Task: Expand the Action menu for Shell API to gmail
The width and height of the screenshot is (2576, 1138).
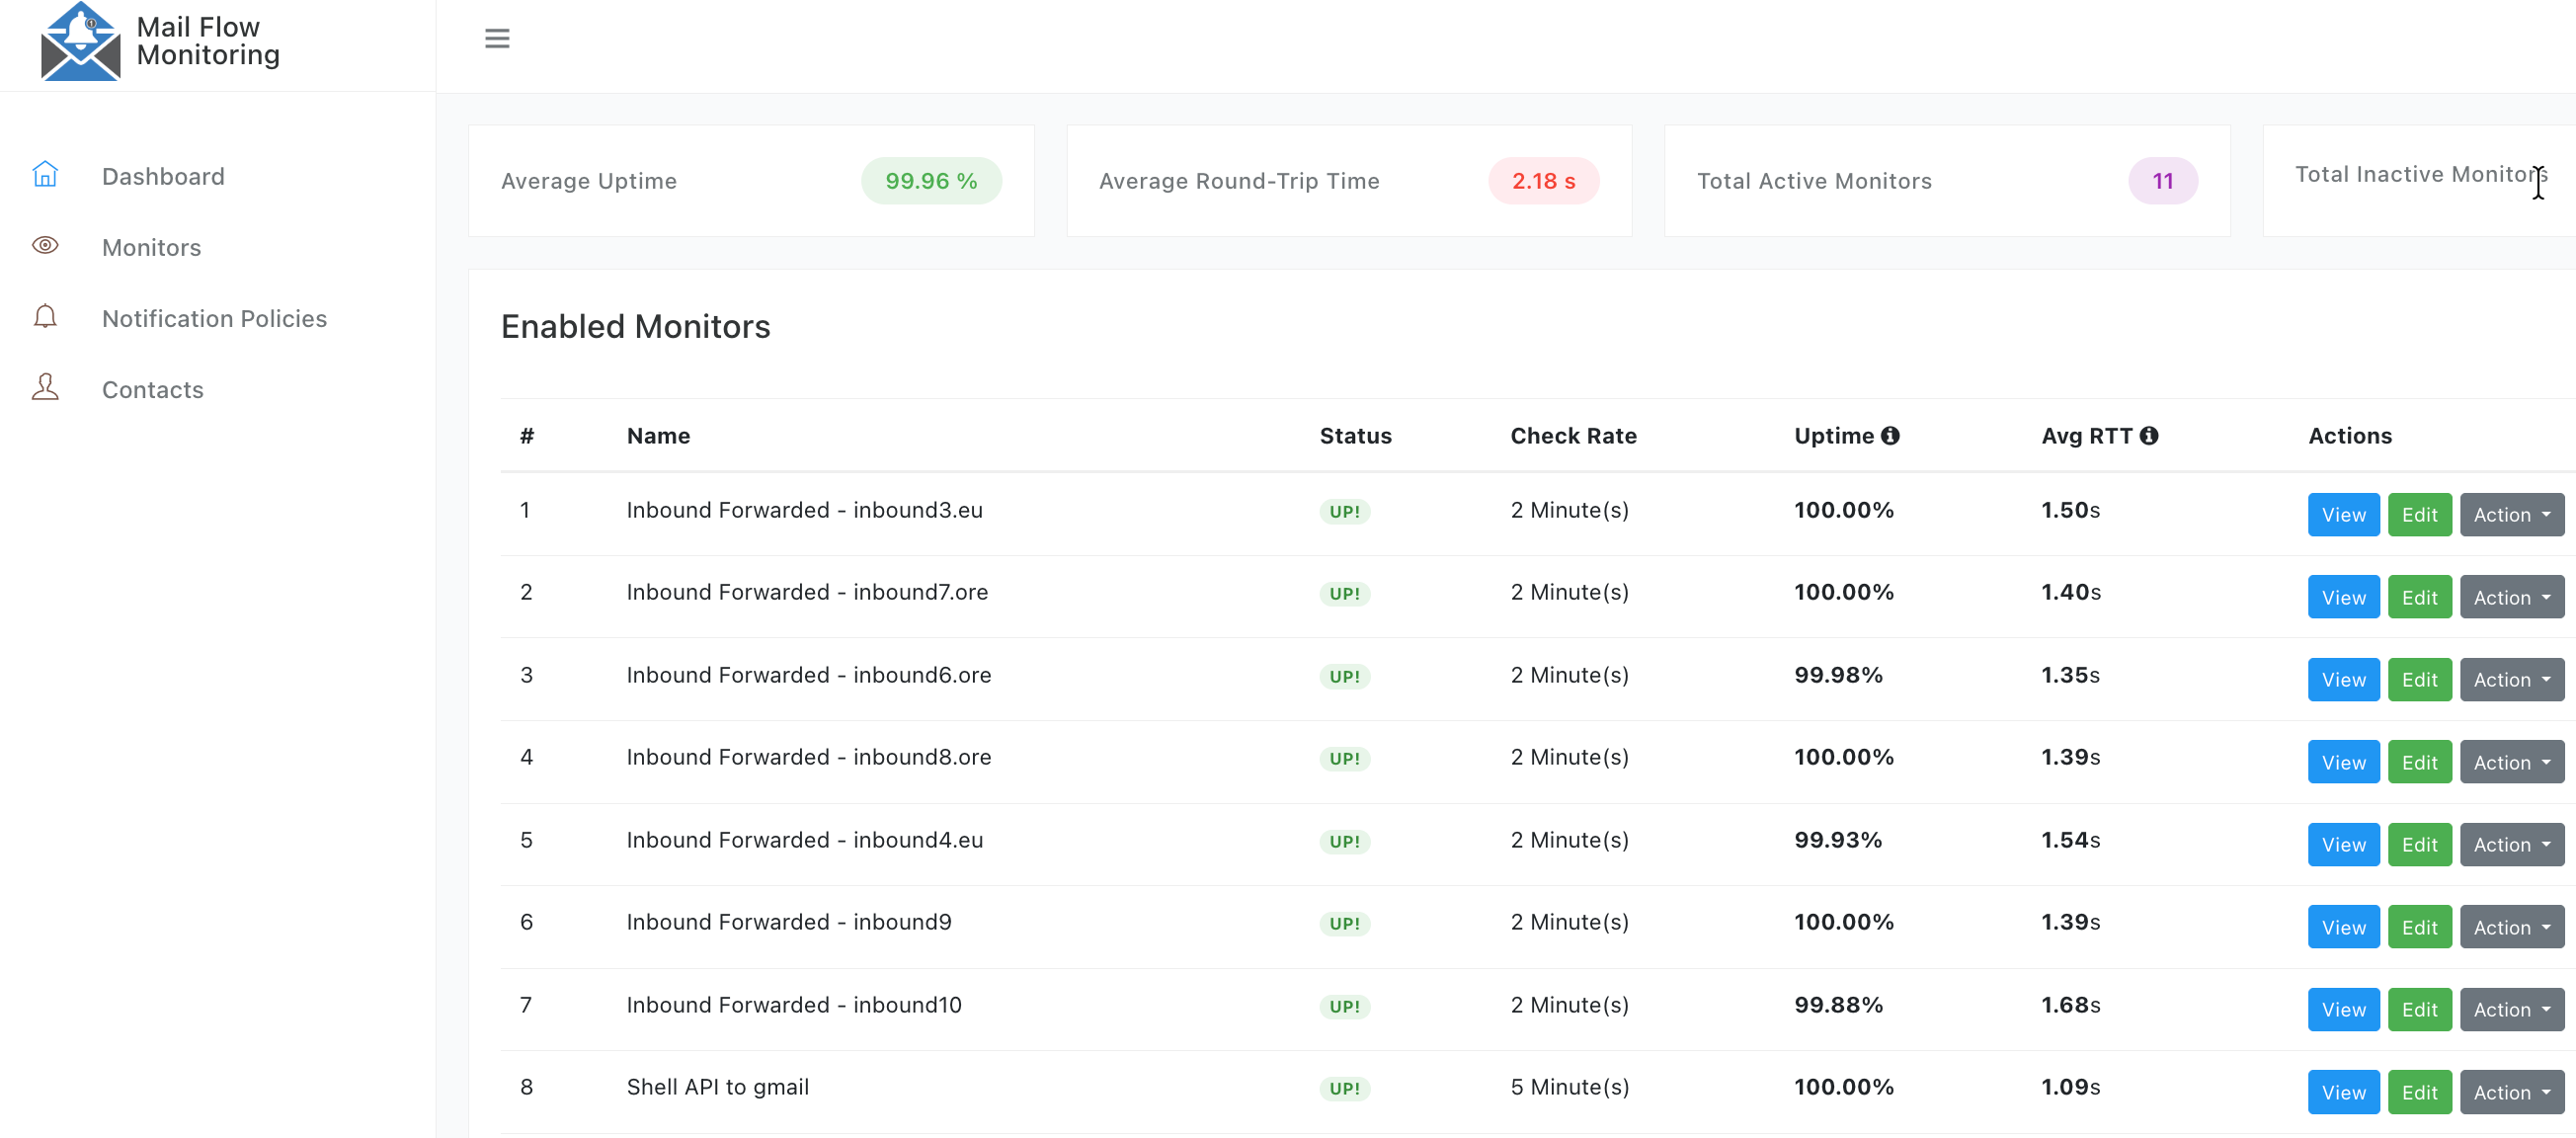Action: point(2511,1091)
